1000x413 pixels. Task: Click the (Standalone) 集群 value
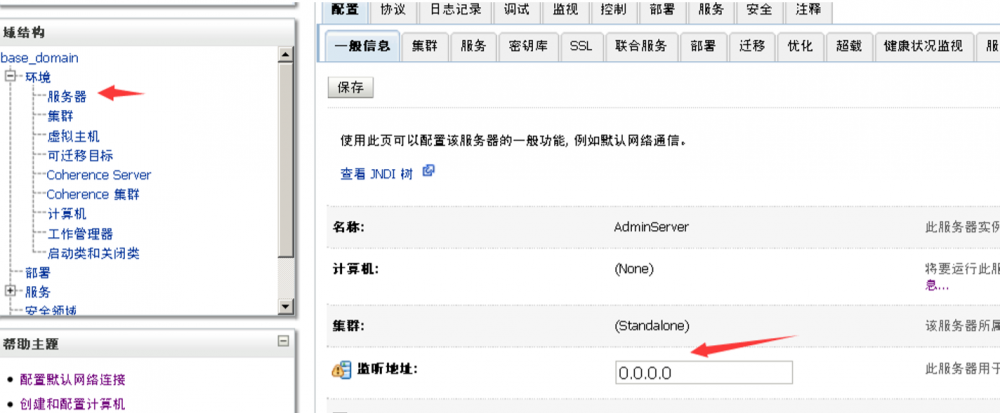[x=652, y=326]
